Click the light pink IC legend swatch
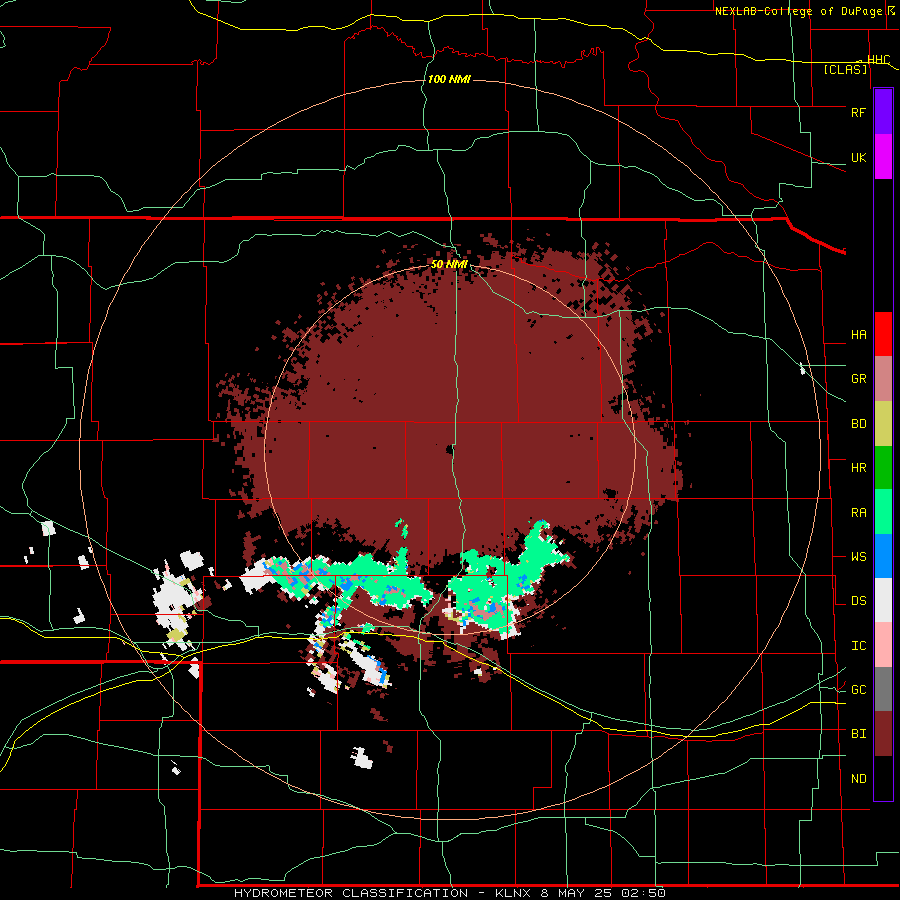 883,645
